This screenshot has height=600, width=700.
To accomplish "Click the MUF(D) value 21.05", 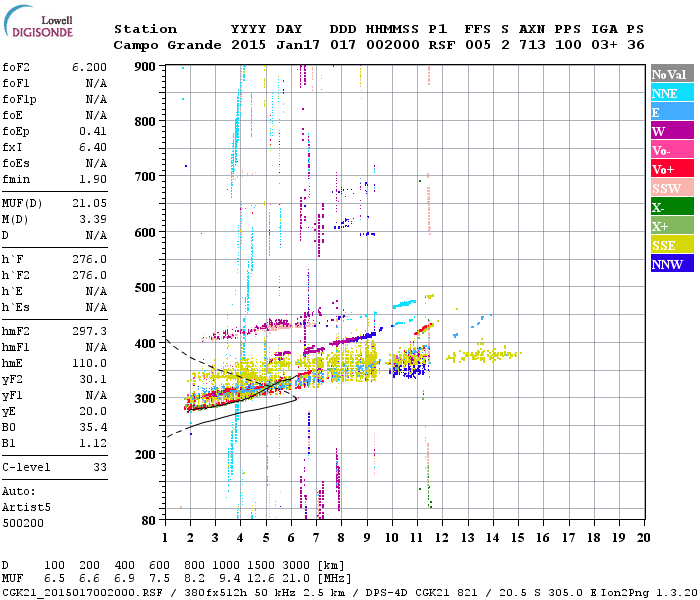I will tap(89, 204).
